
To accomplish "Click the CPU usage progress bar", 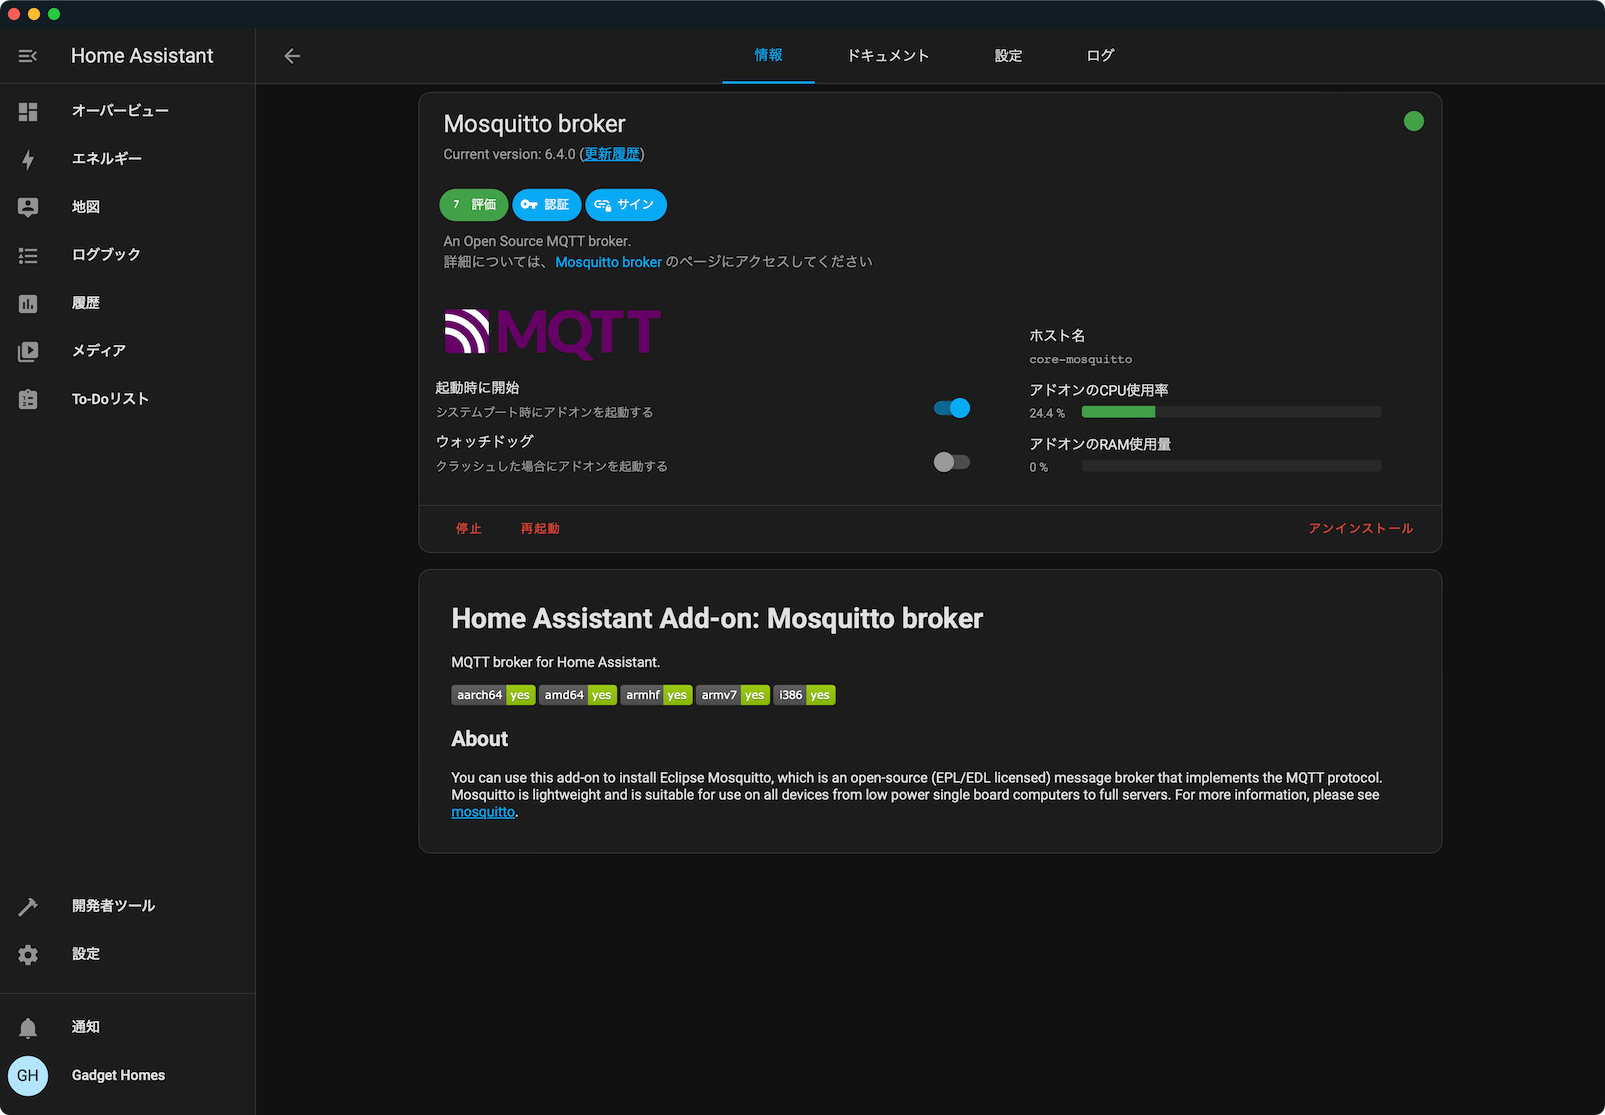I will click(x=1231, y=412).
